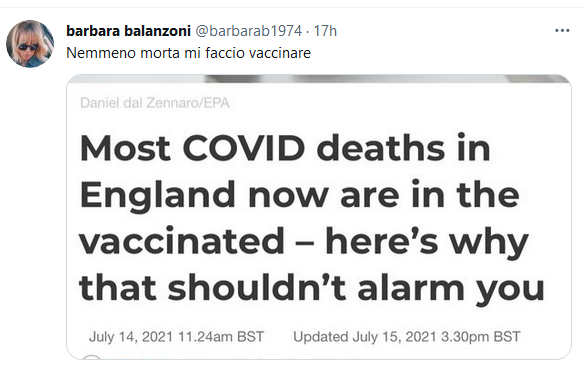The height and width of the screenshot is (372, 584).
Task: Click the headline line Most COVID deaths in
Action: click(x=285, y=148)
